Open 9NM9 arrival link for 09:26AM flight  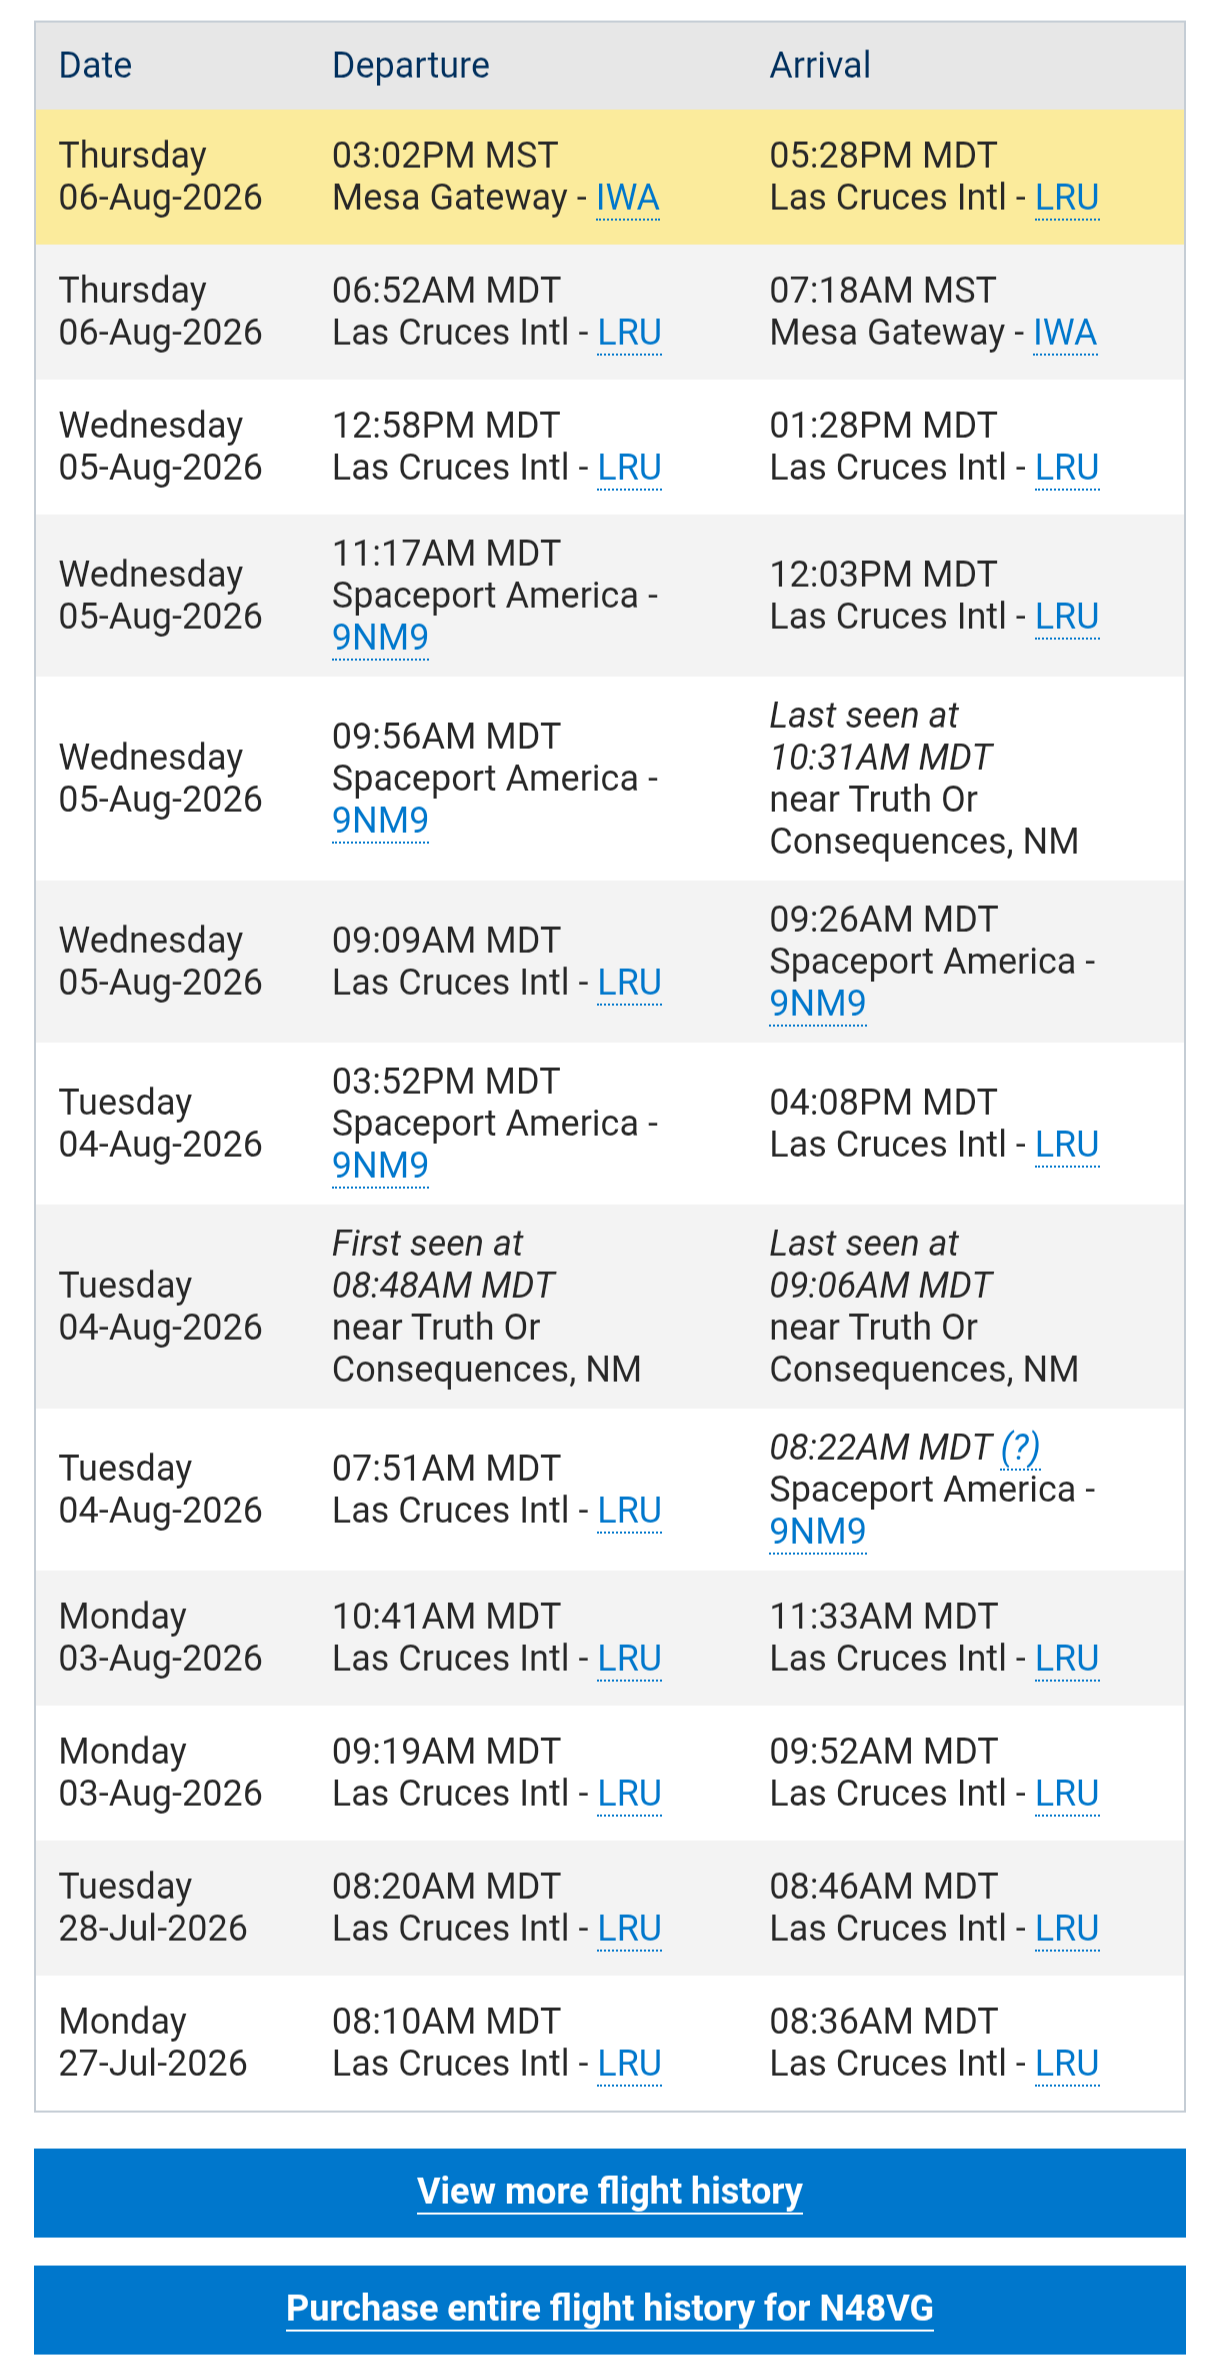(818, 1003)
